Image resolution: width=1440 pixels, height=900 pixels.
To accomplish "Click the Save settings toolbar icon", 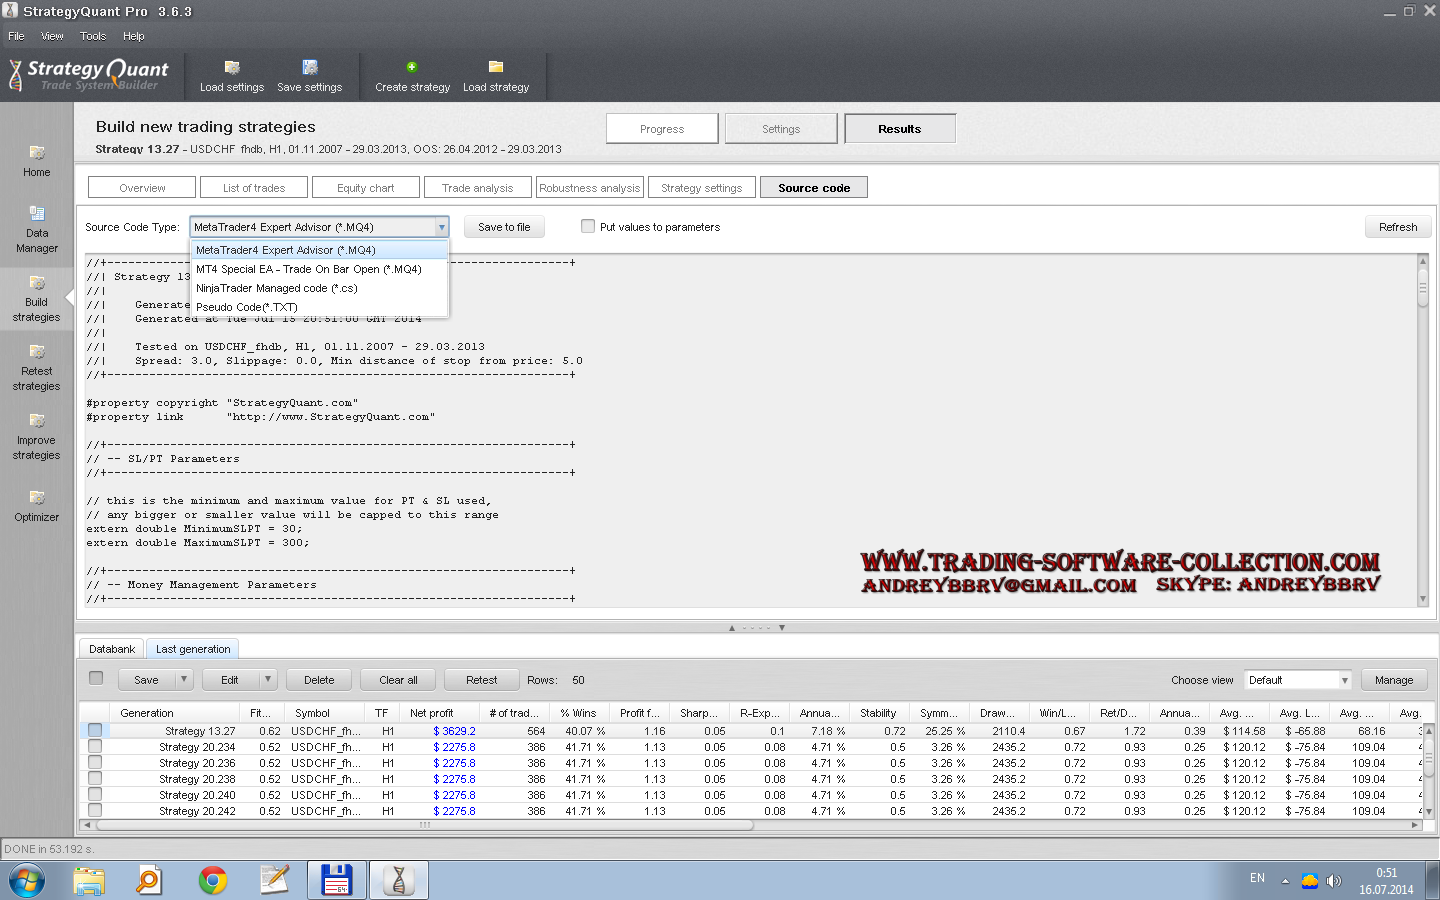I will point(310,68).
